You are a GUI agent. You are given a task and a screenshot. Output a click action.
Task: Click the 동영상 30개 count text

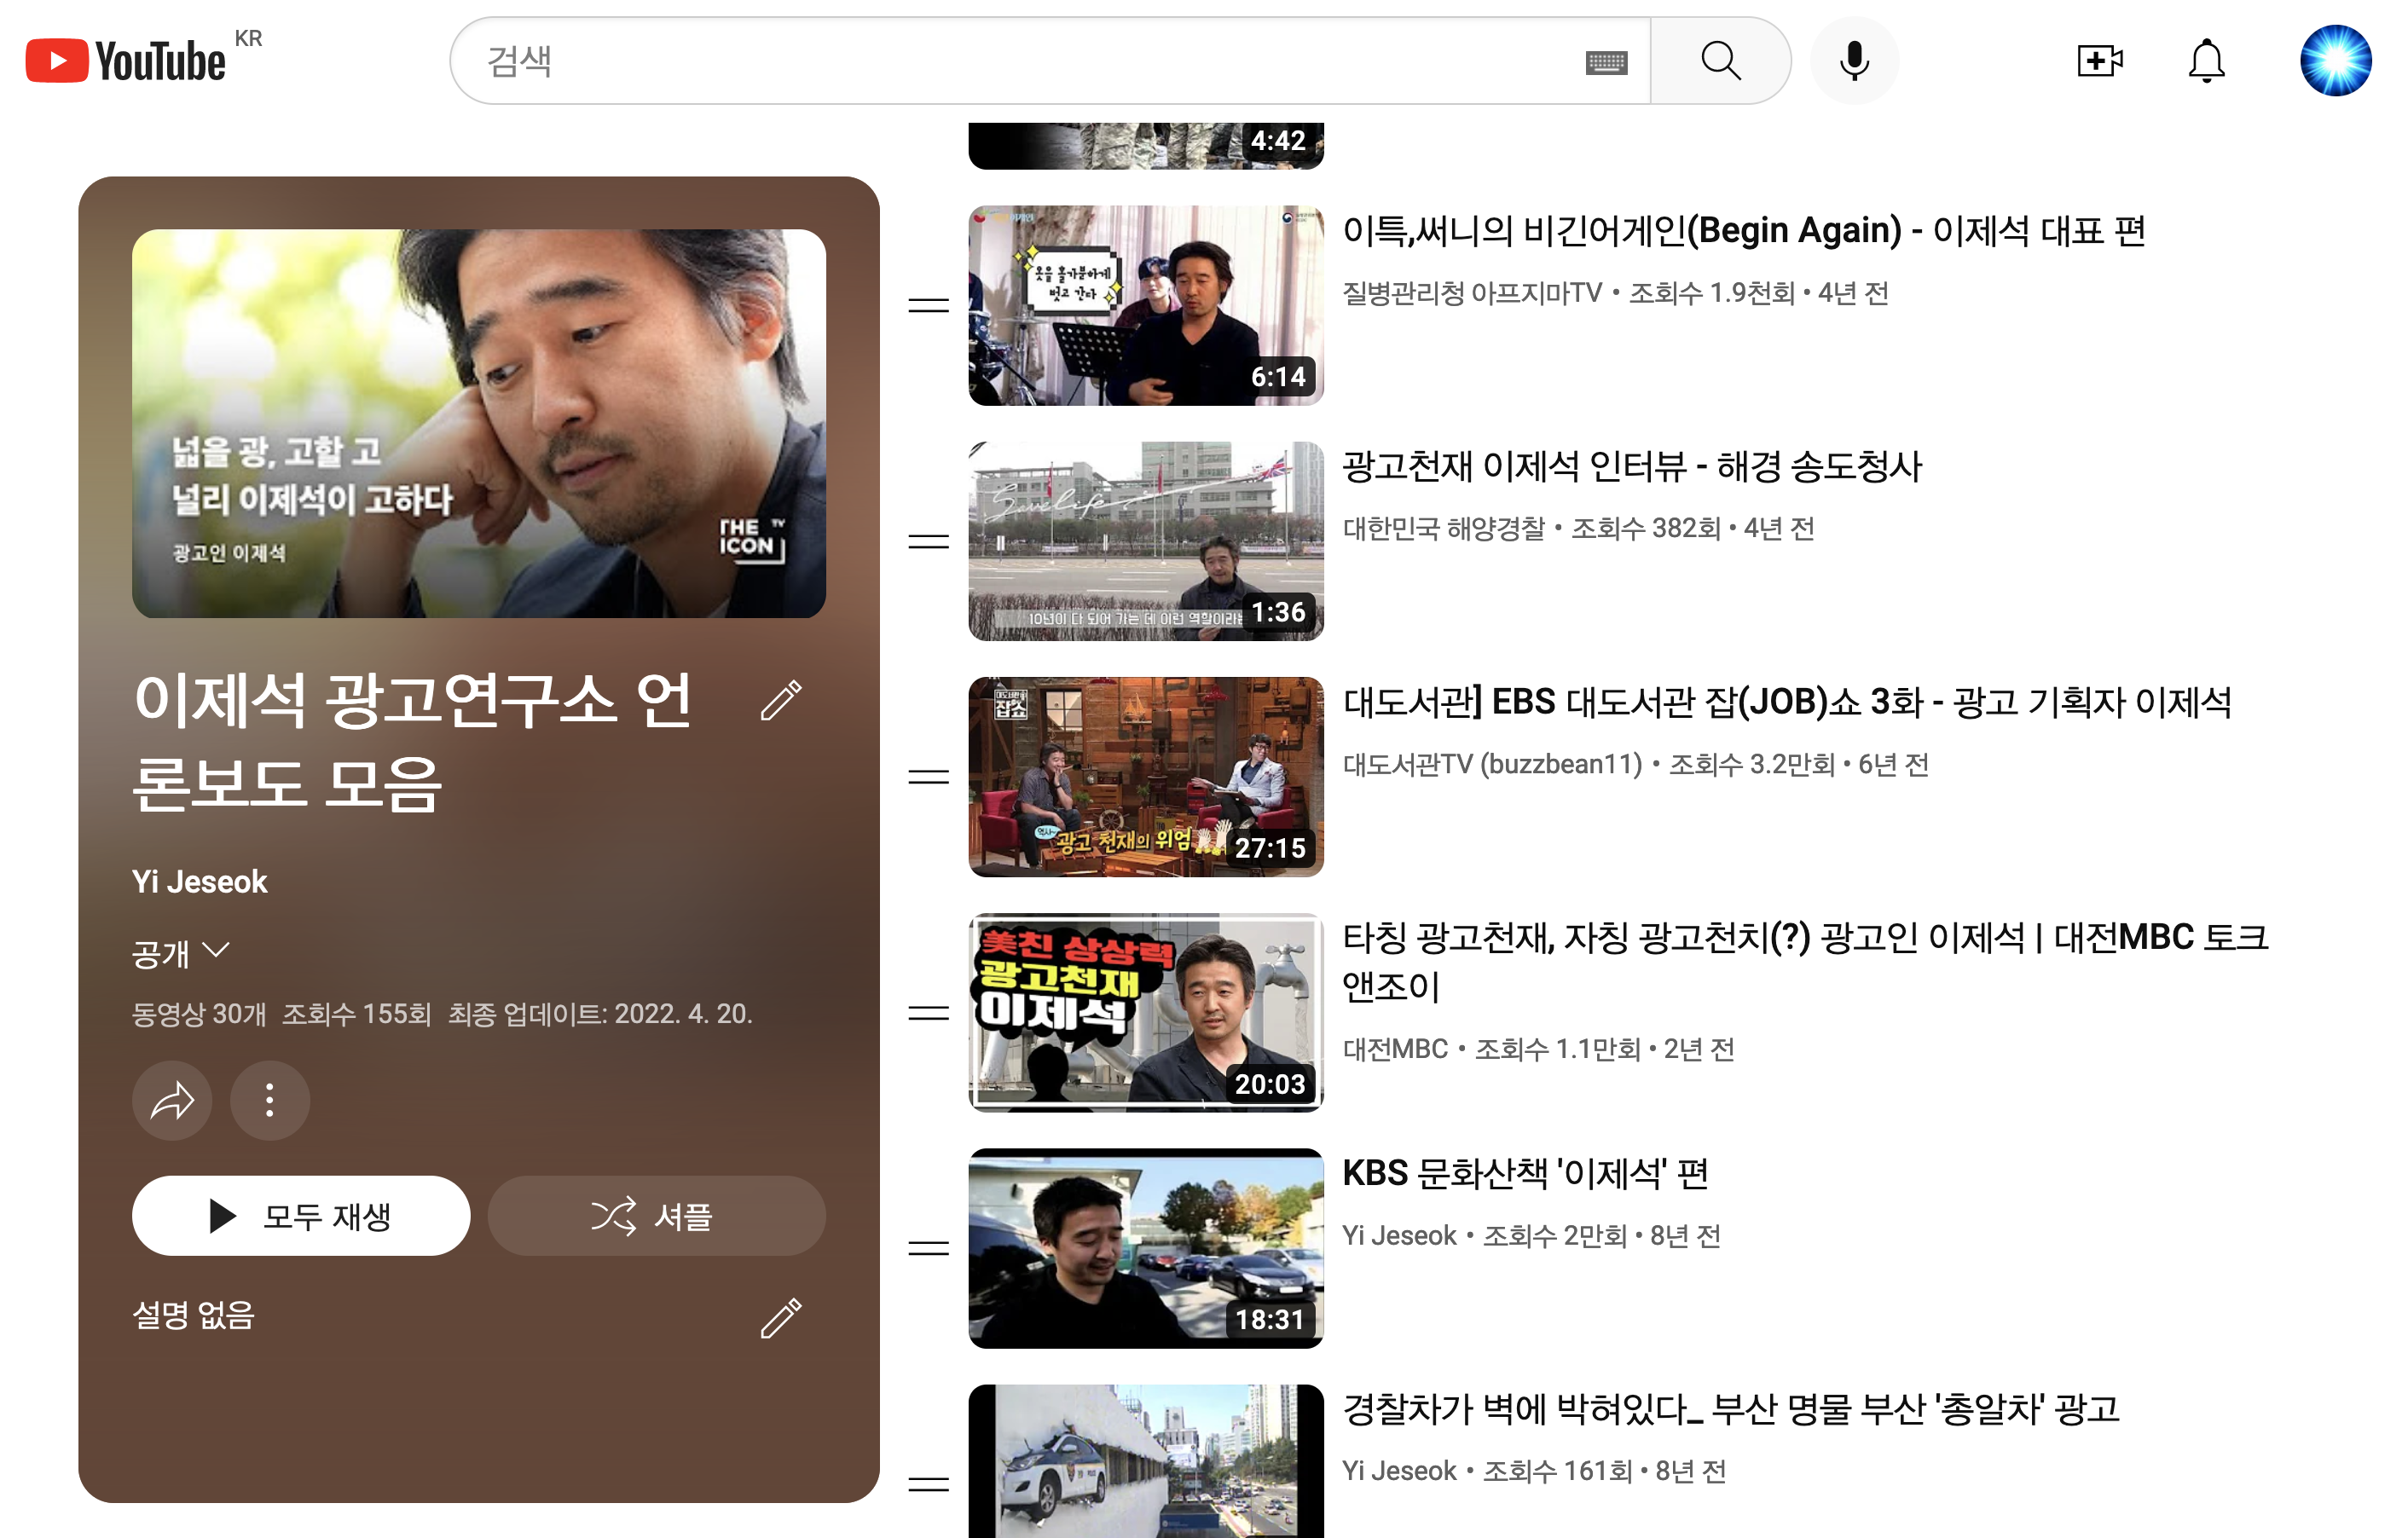(199, 1014)
